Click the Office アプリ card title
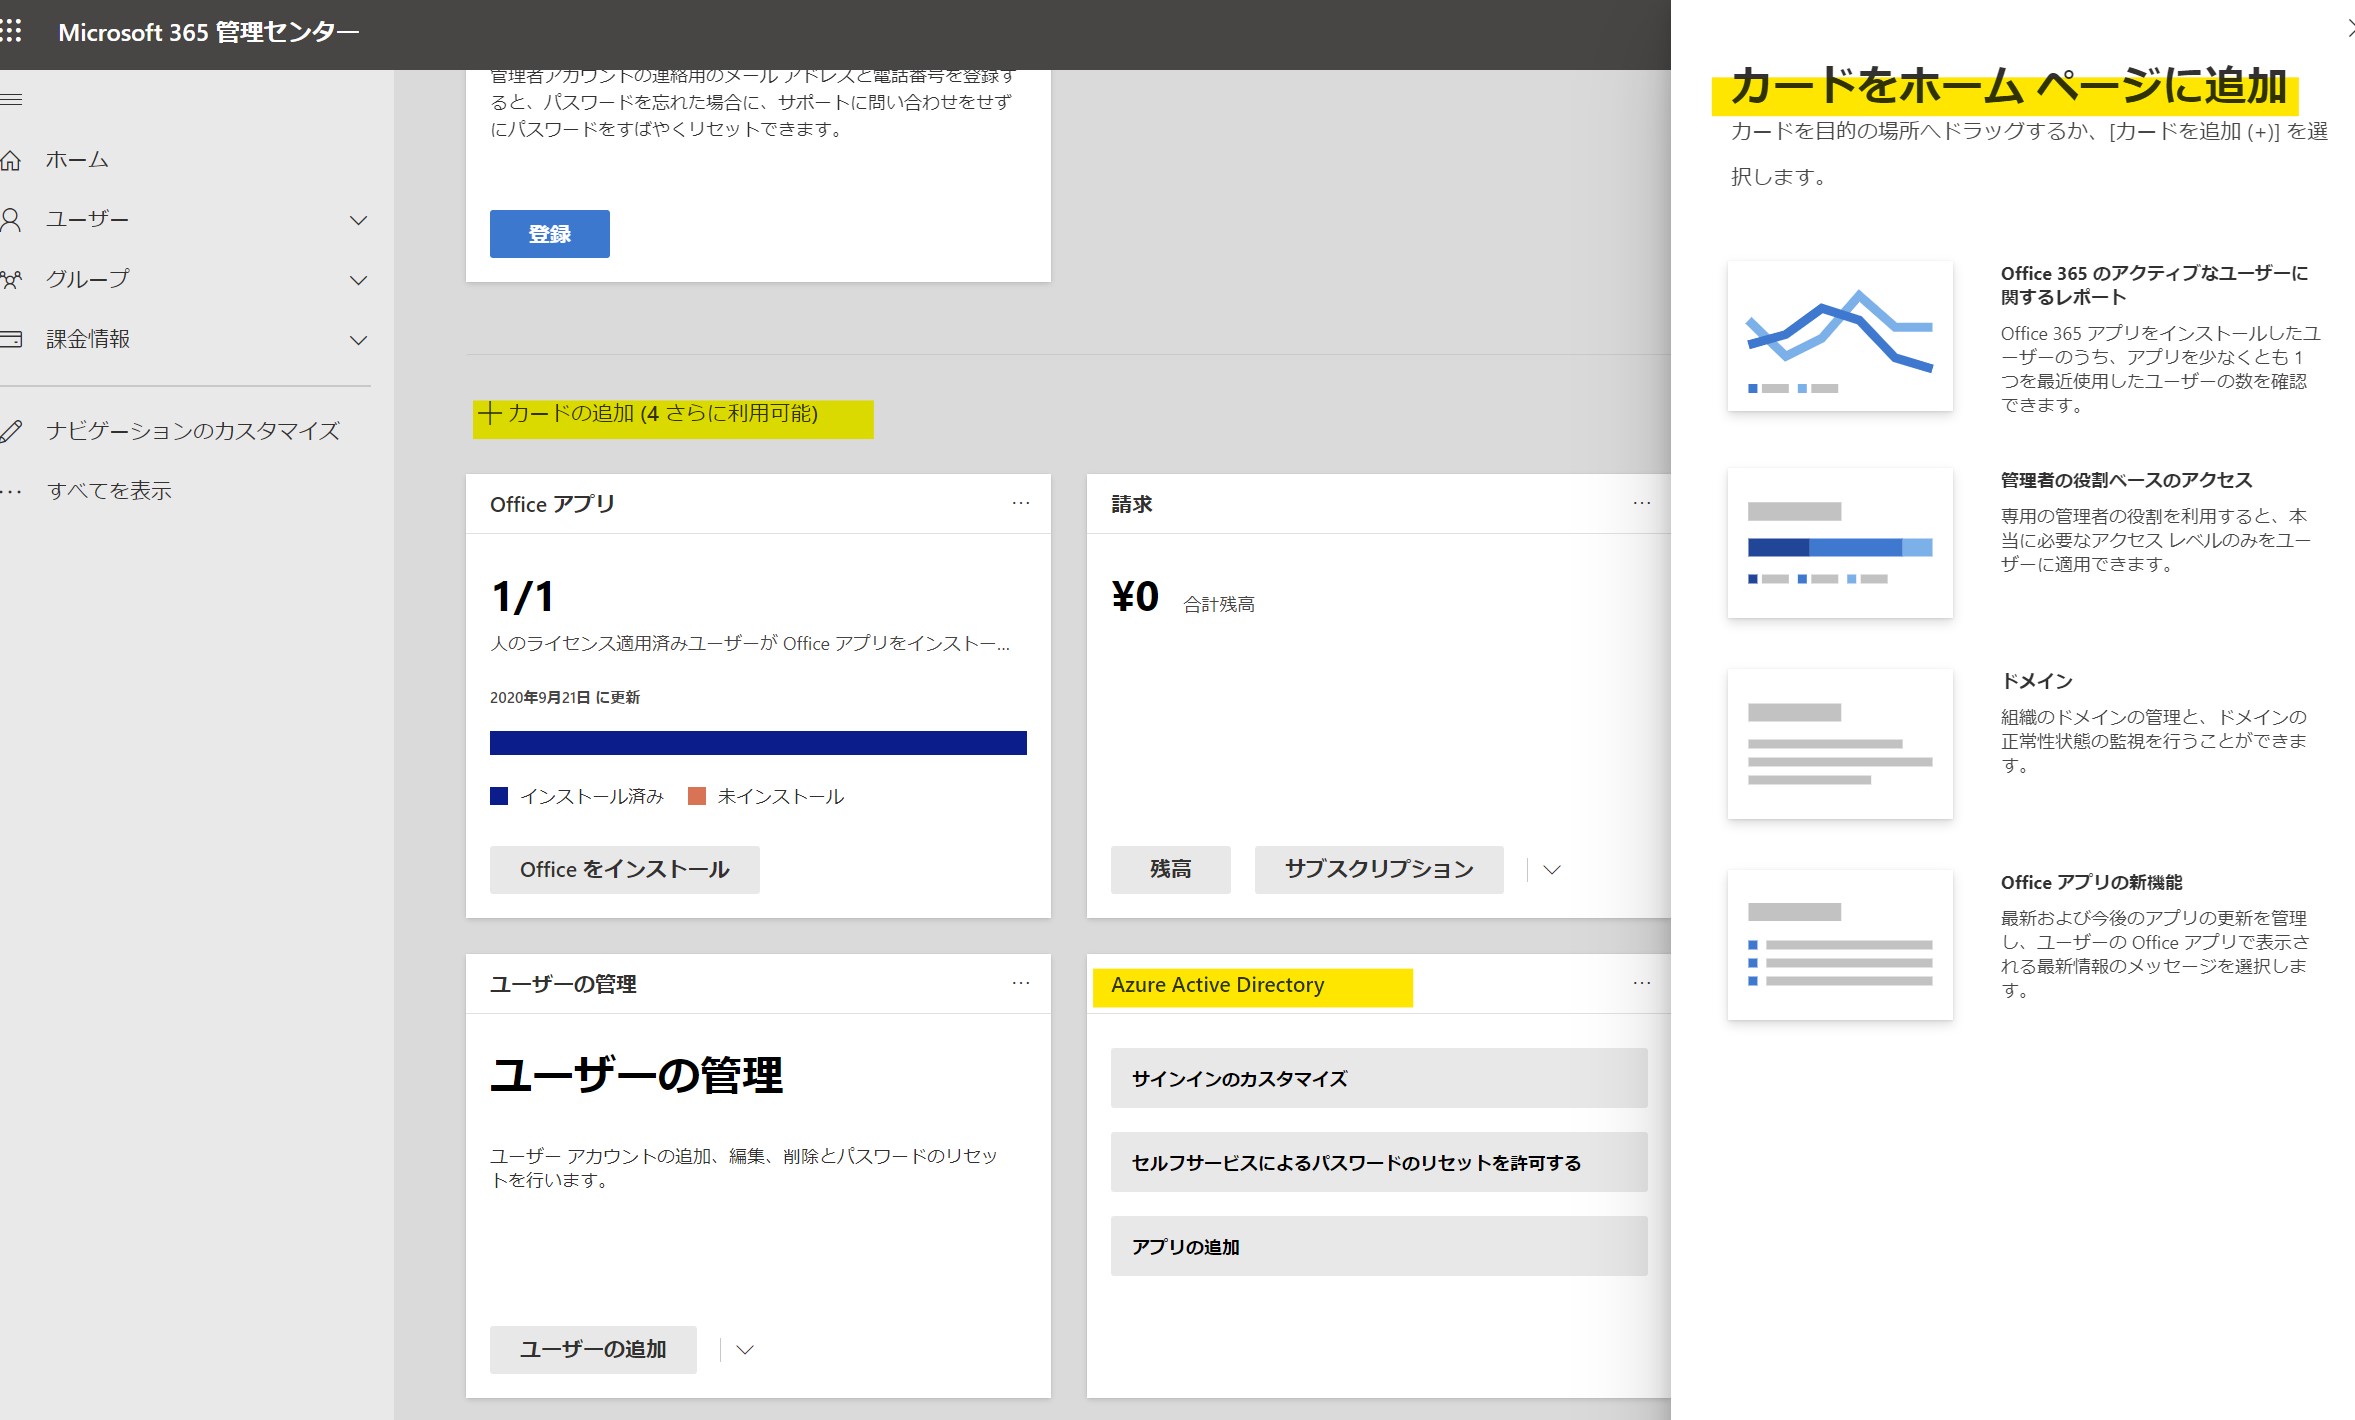Screen dimensions: 2355x1420 552,504
